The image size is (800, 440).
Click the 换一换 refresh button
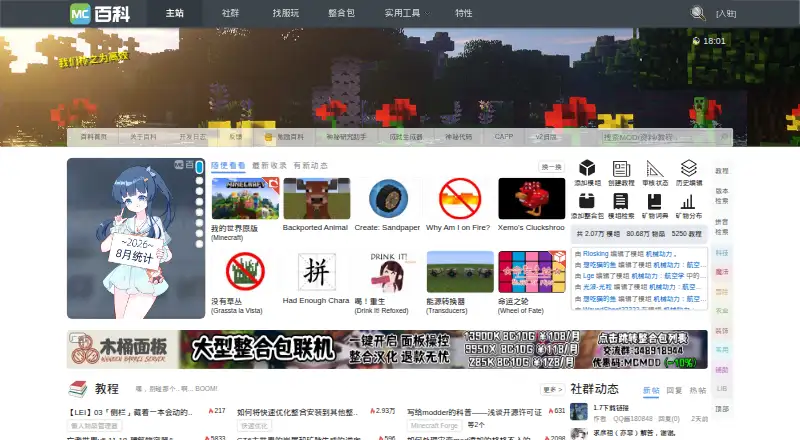[552, 167]
